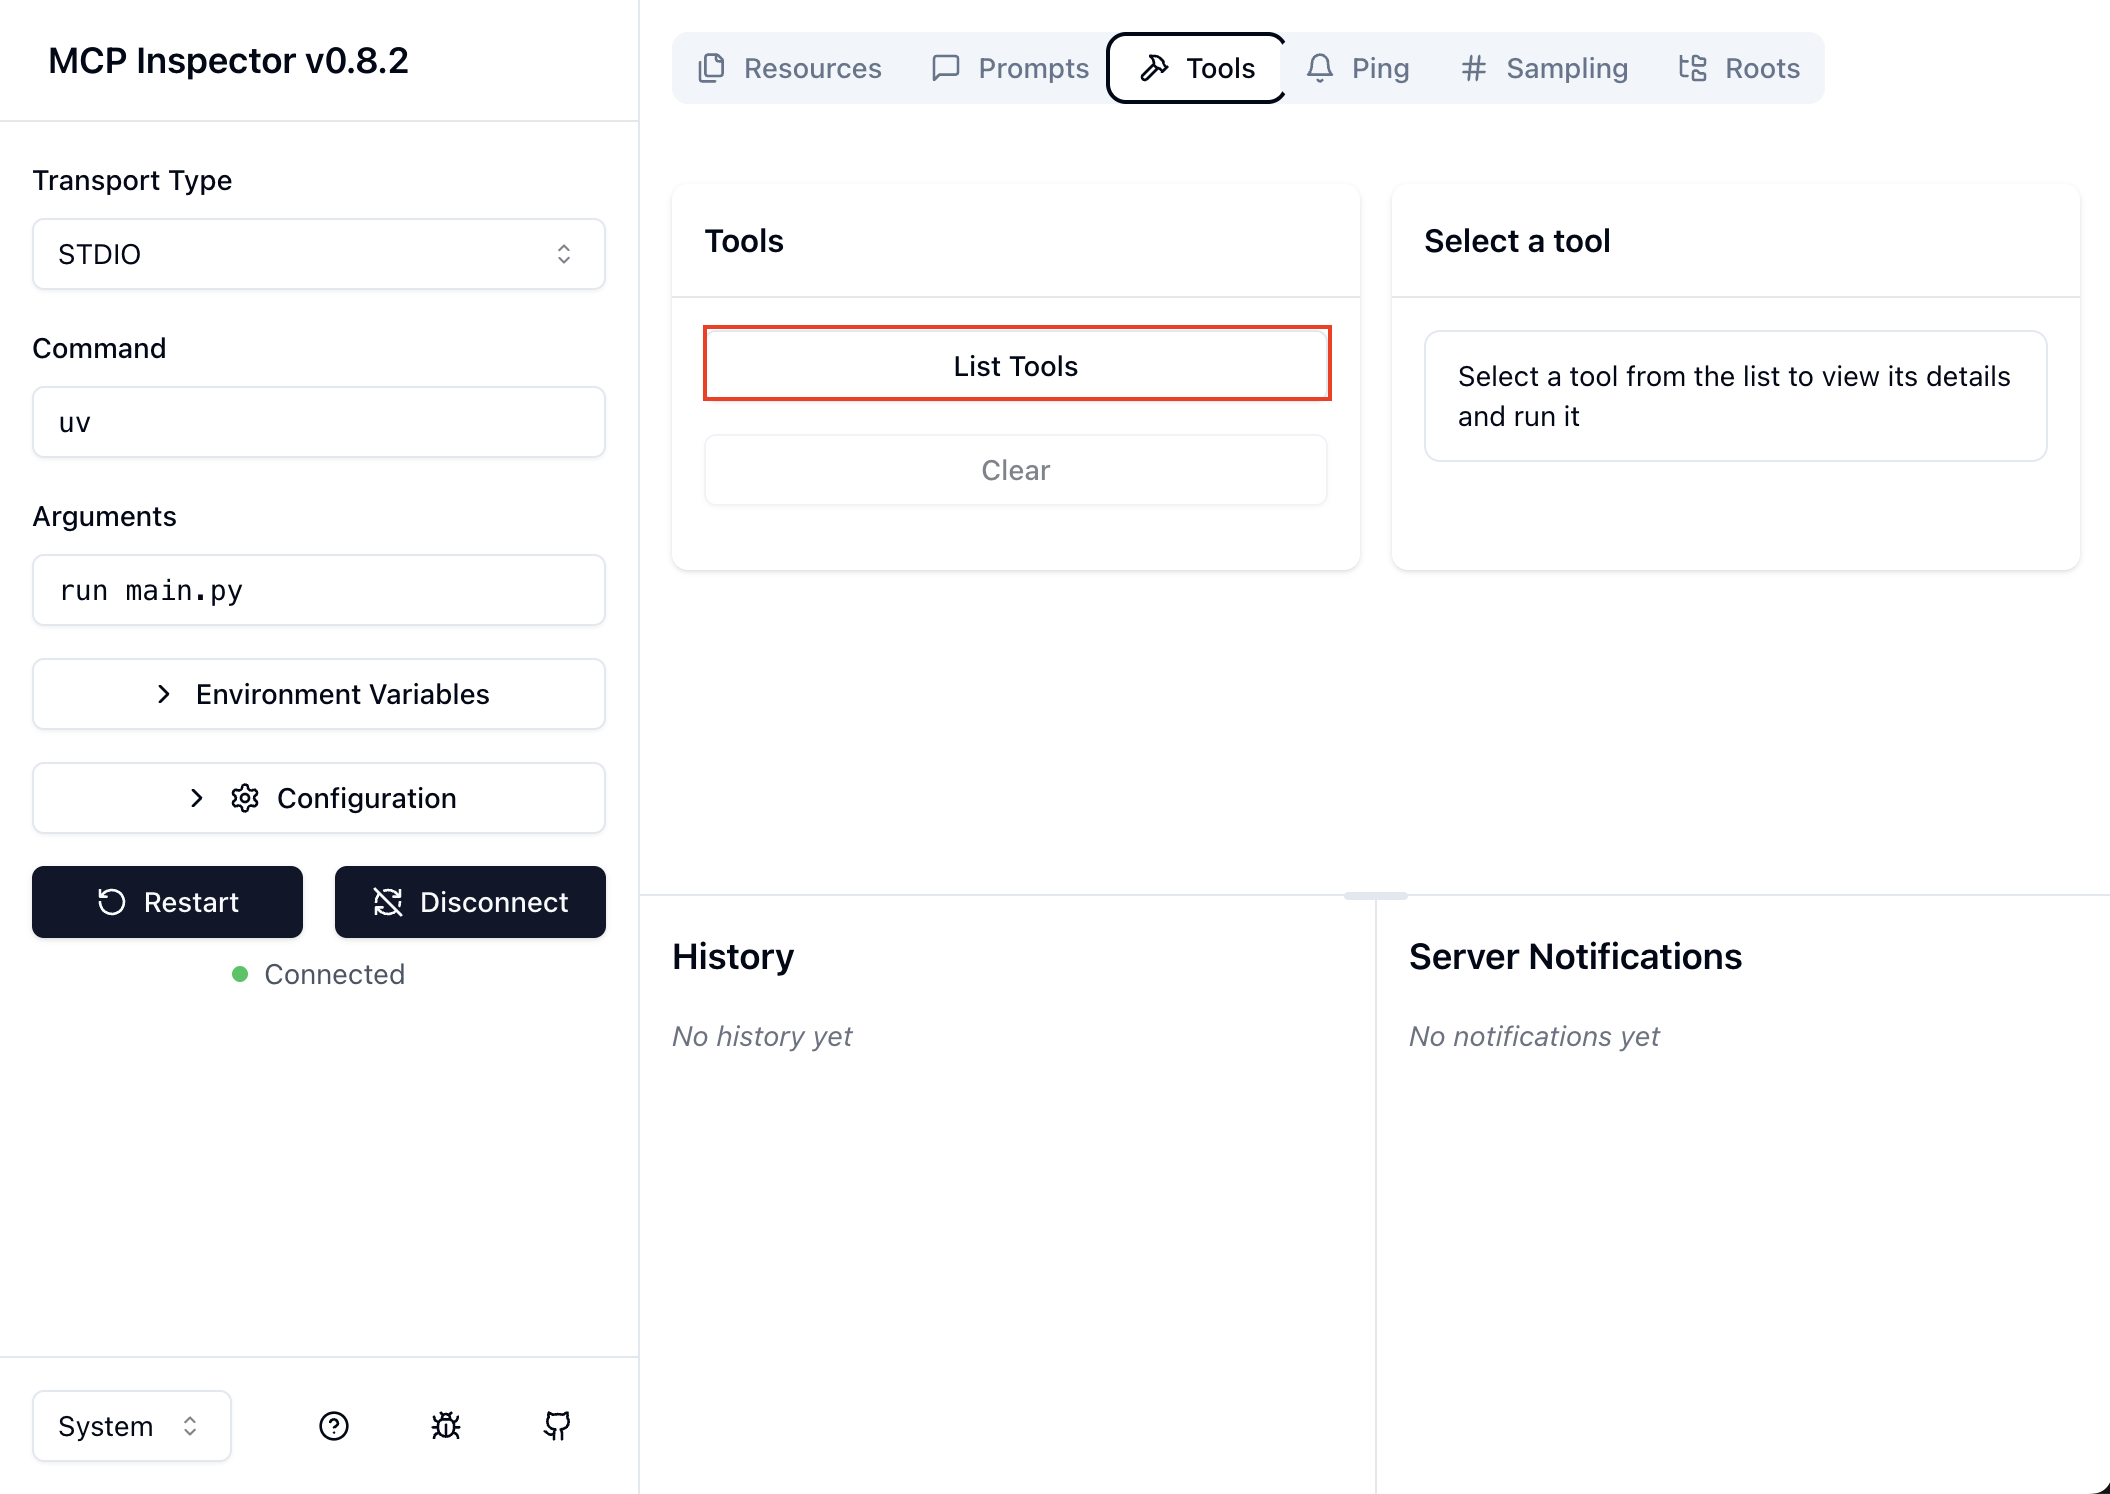Click the List Tools button
The height and width of the screenshot is (1494, 2110).
pyautogui.click(x=1016, y=365)
